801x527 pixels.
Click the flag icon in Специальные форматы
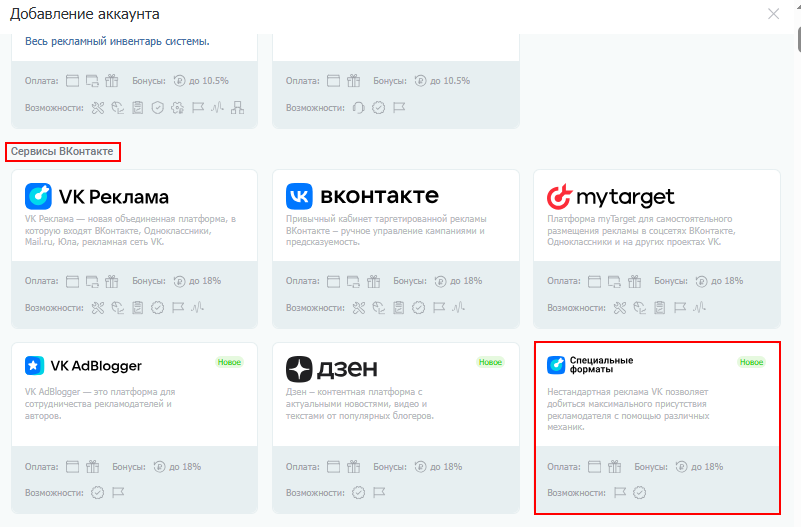(x=620, y=493)
